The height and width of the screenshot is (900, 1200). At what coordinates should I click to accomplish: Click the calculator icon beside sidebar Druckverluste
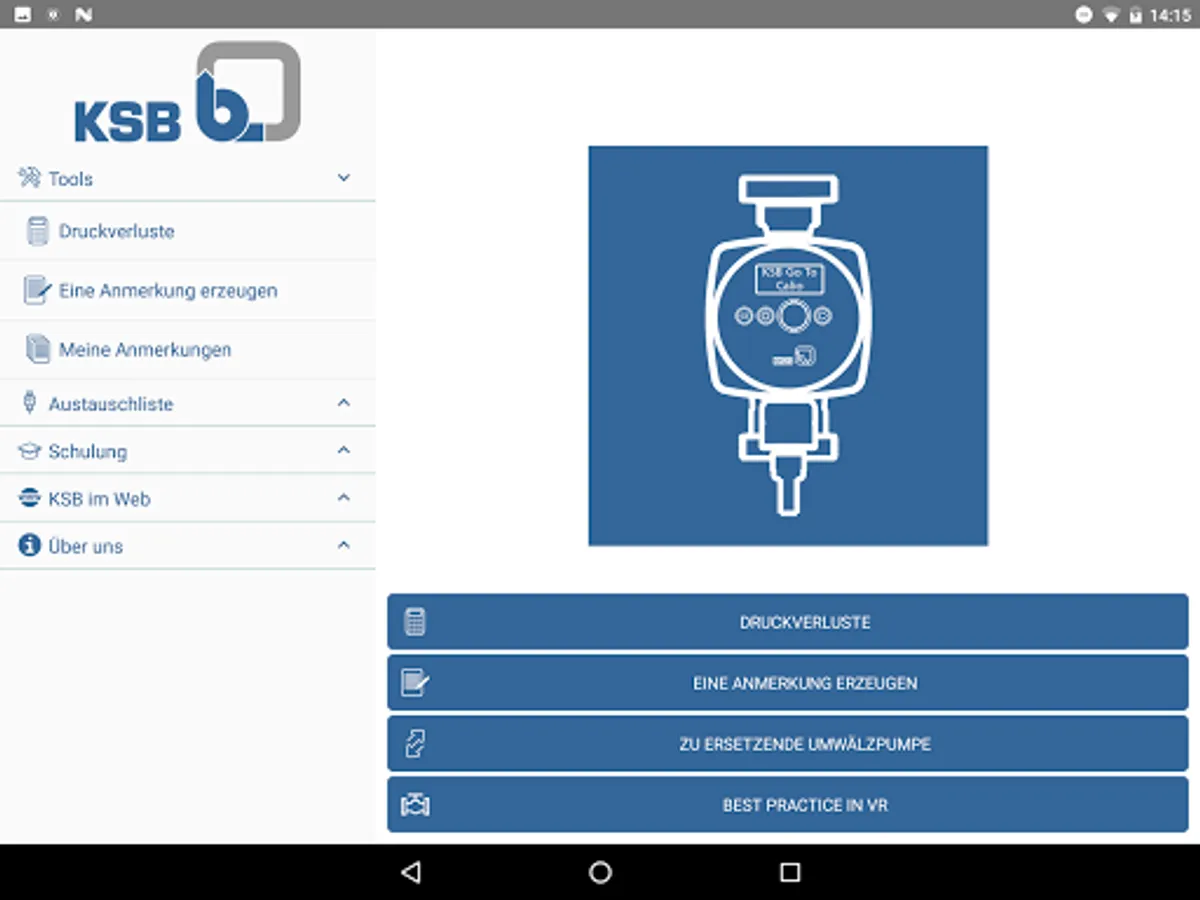click(x=38, y=231)
